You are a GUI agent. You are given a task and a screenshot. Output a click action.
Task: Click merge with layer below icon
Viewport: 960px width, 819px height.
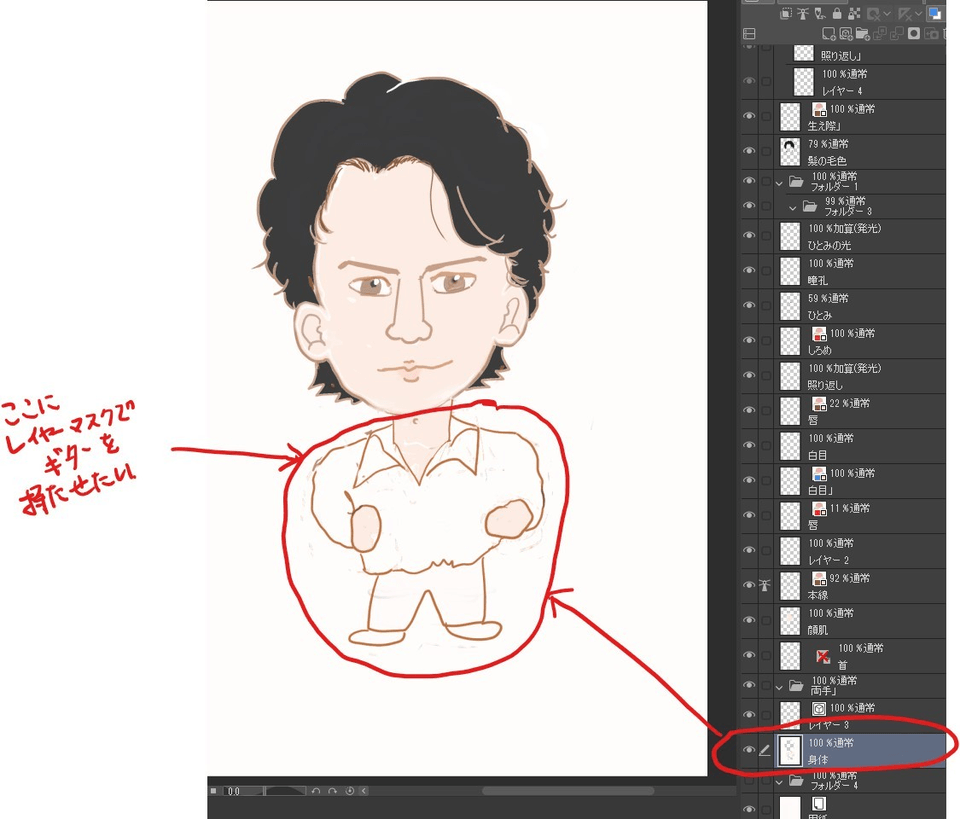897,34
